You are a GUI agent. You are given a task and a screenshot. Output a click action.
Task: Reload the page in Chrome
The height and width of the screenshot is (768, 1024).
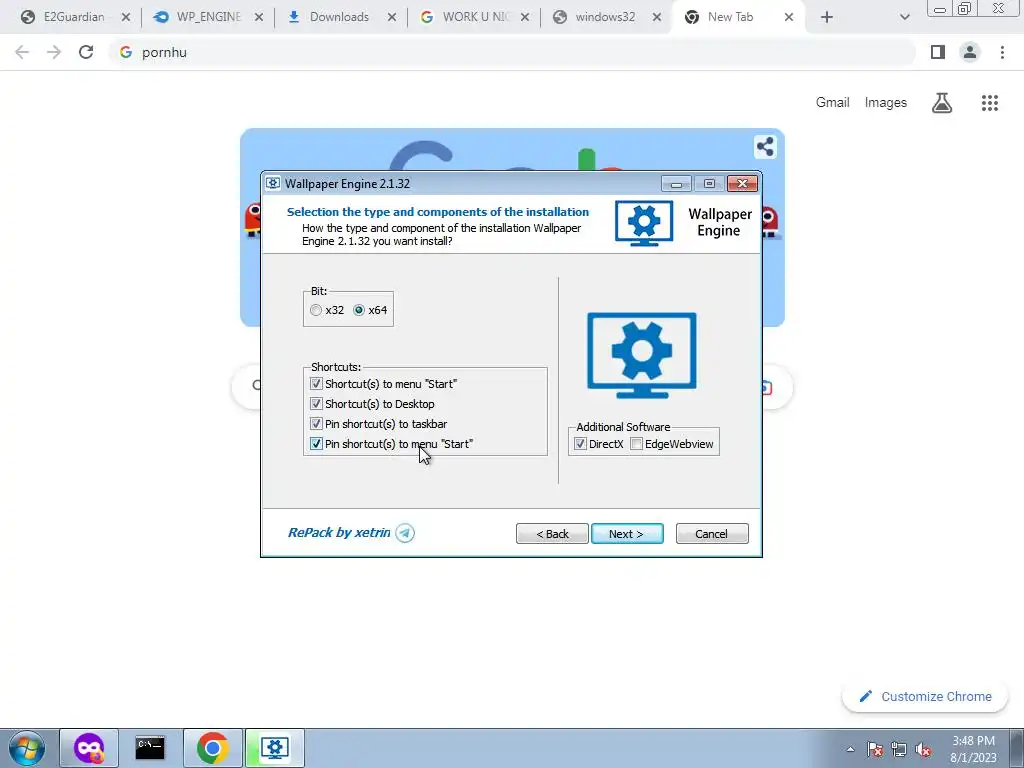click(x=86, y=52)
